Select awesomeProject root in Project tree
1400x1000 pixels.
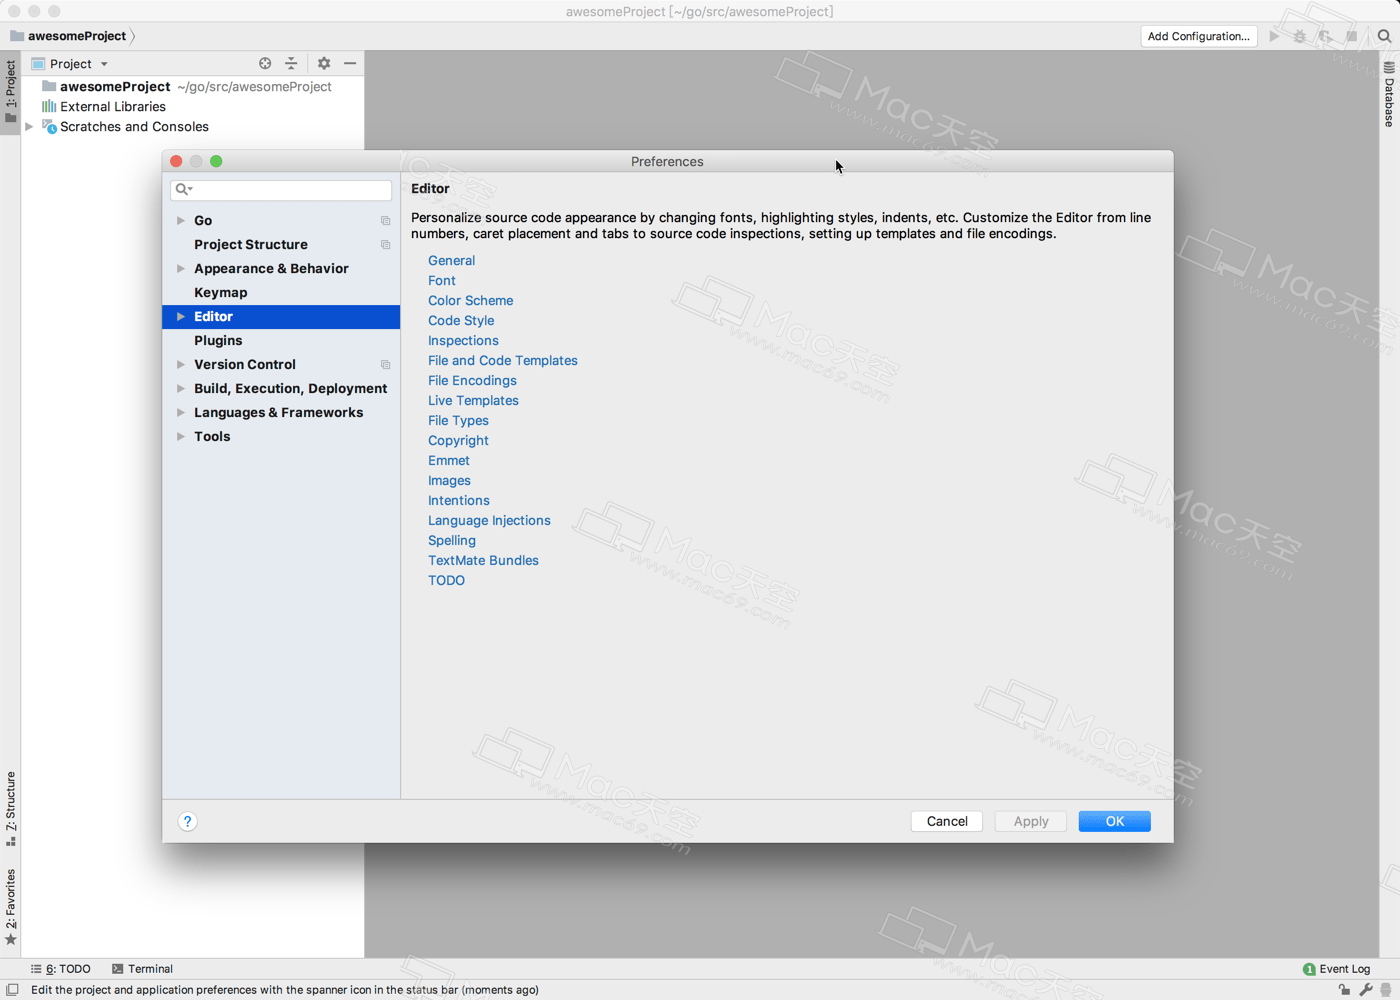192,87
